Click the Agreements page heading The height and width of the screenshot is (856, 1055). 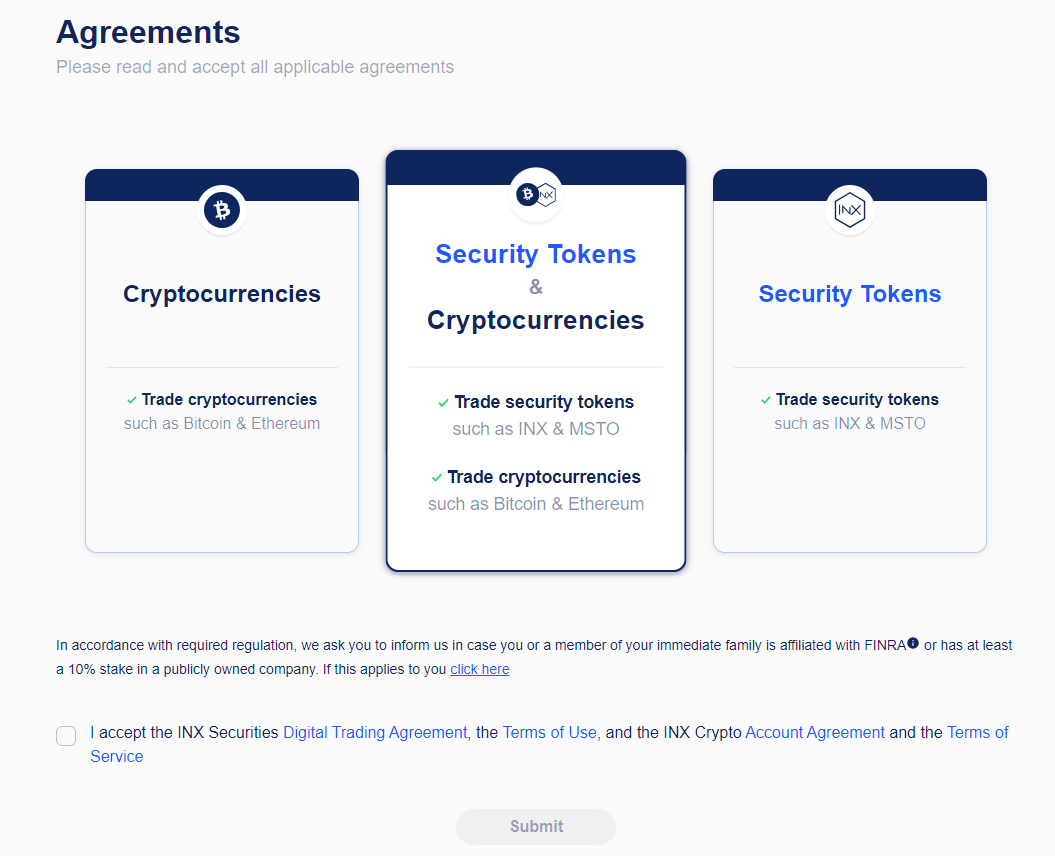148,32
